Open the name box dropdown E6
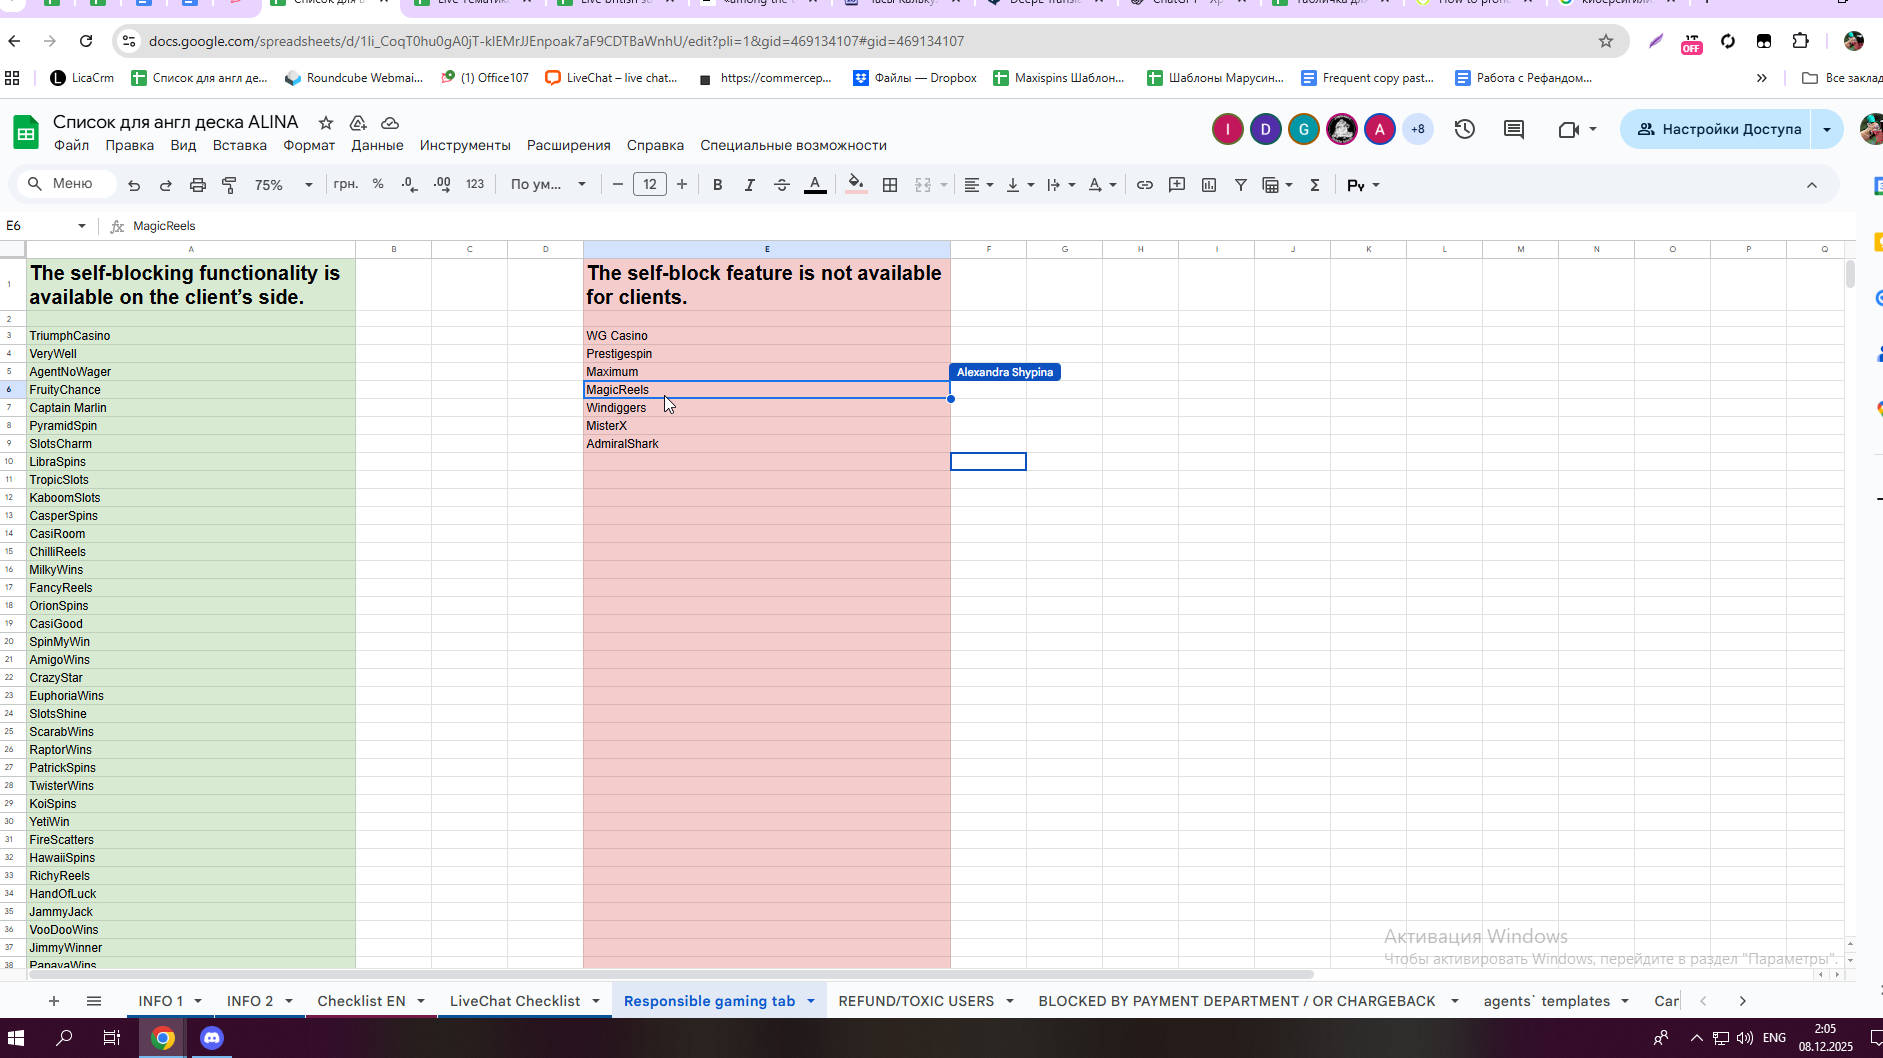Image resolution: width=1883 pixels, height=1058 pixels. 81,226
